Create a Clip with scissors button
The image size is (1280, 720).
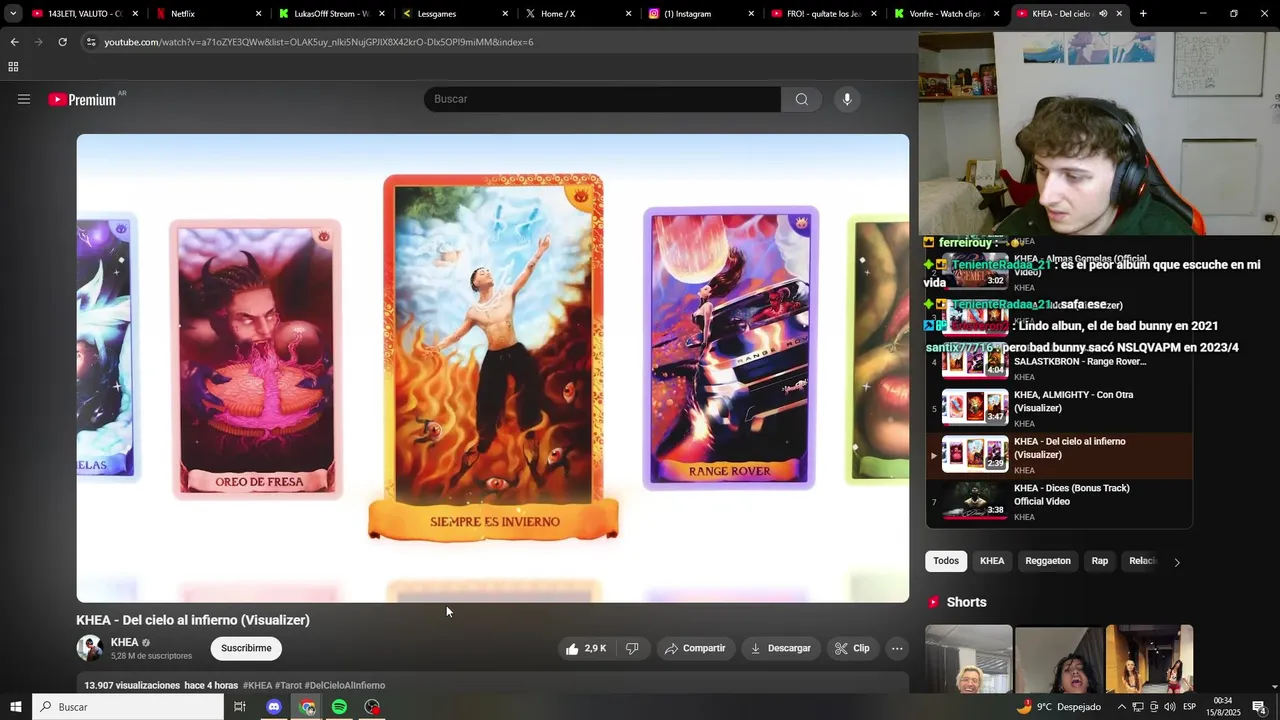point(853,648)
